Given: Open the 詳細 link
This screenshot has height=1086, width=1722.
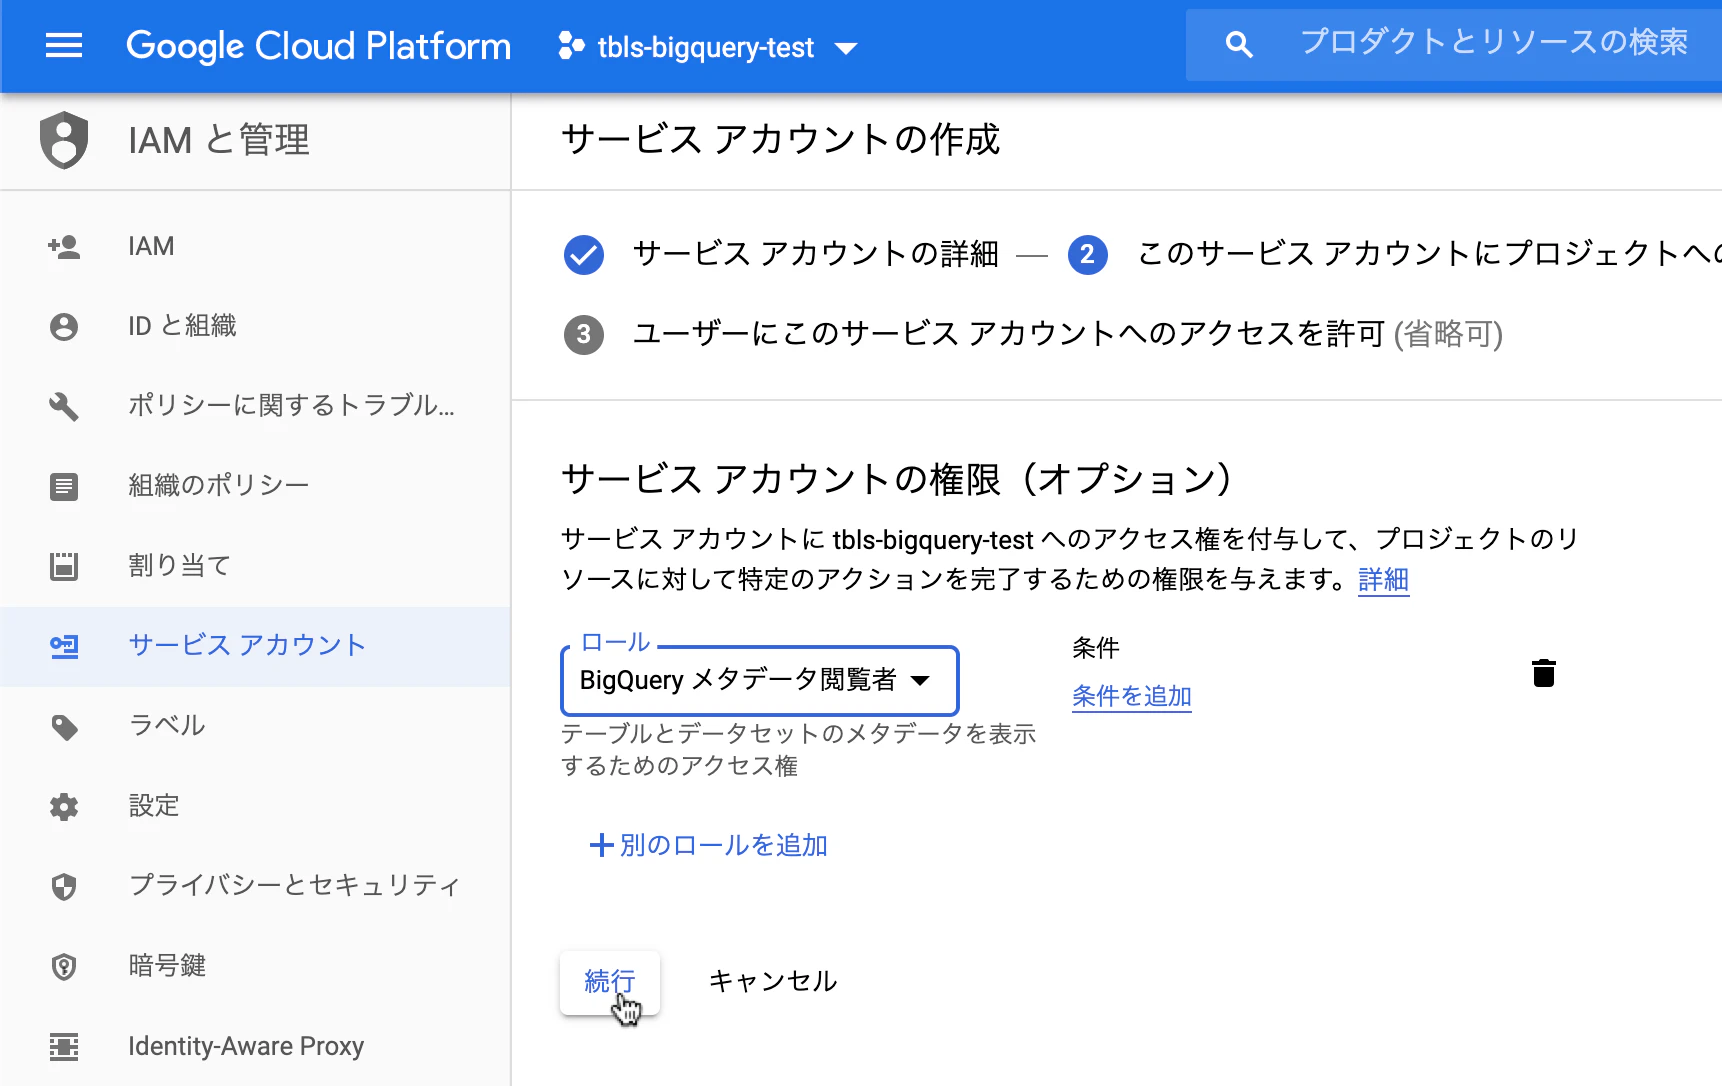Looking at the screenshot, I should 1384,580.
